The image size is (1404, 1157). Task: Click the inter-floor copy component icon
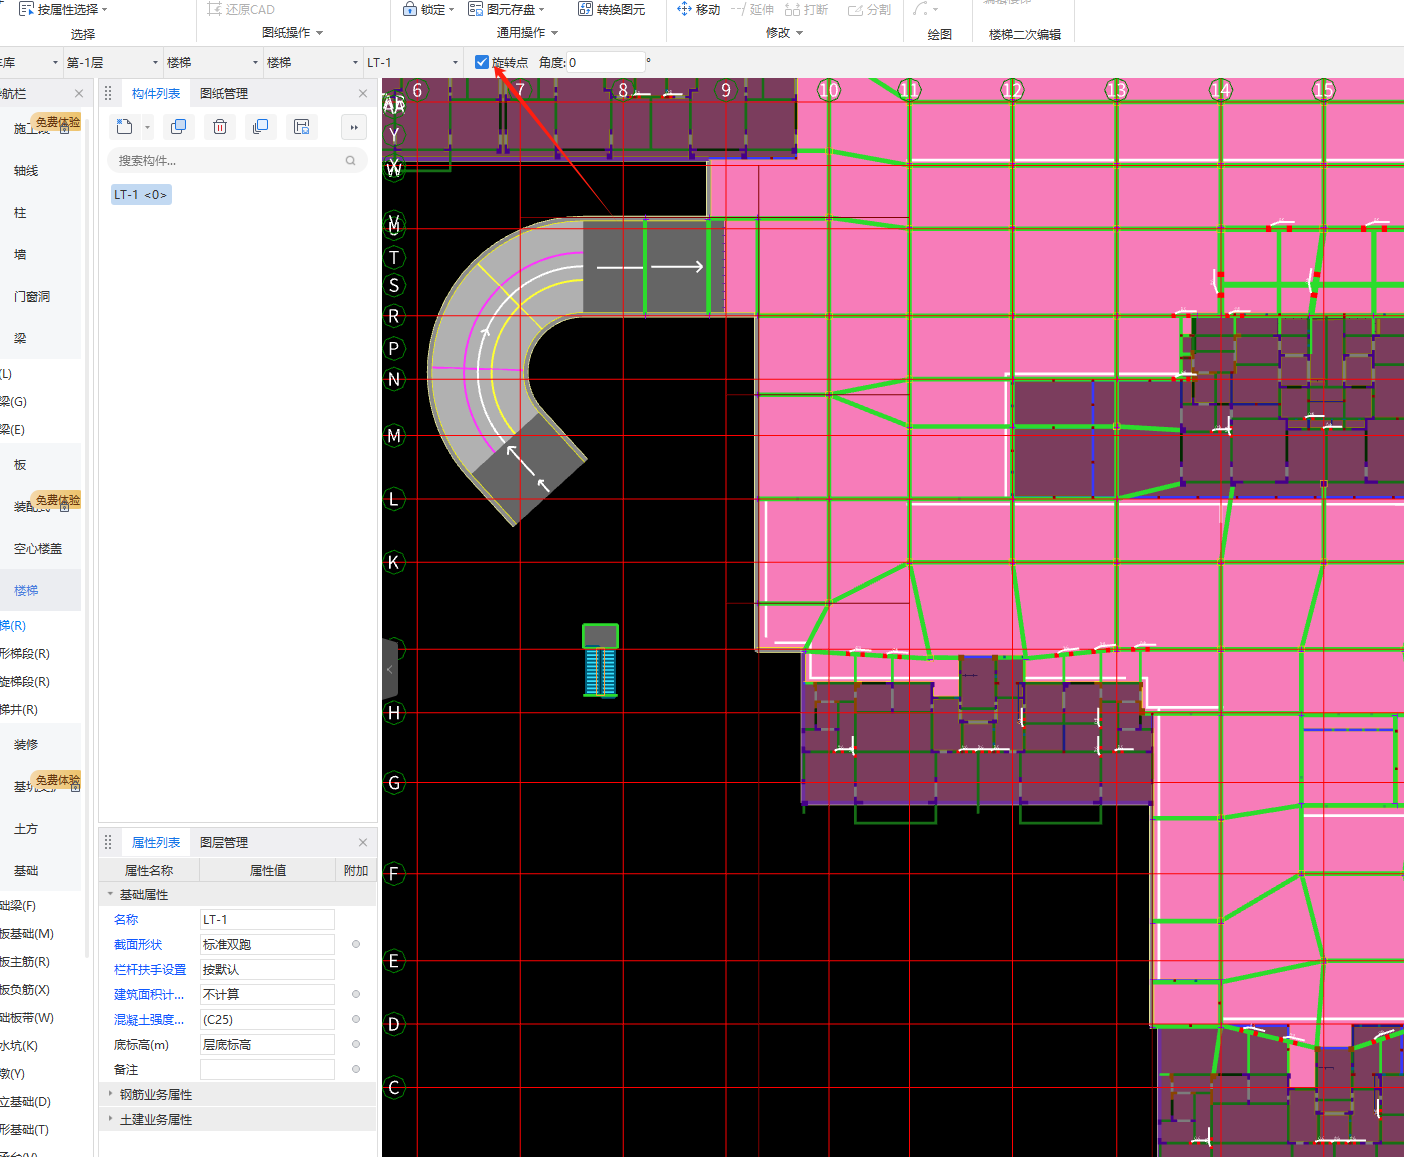click(x=261, y=127)
